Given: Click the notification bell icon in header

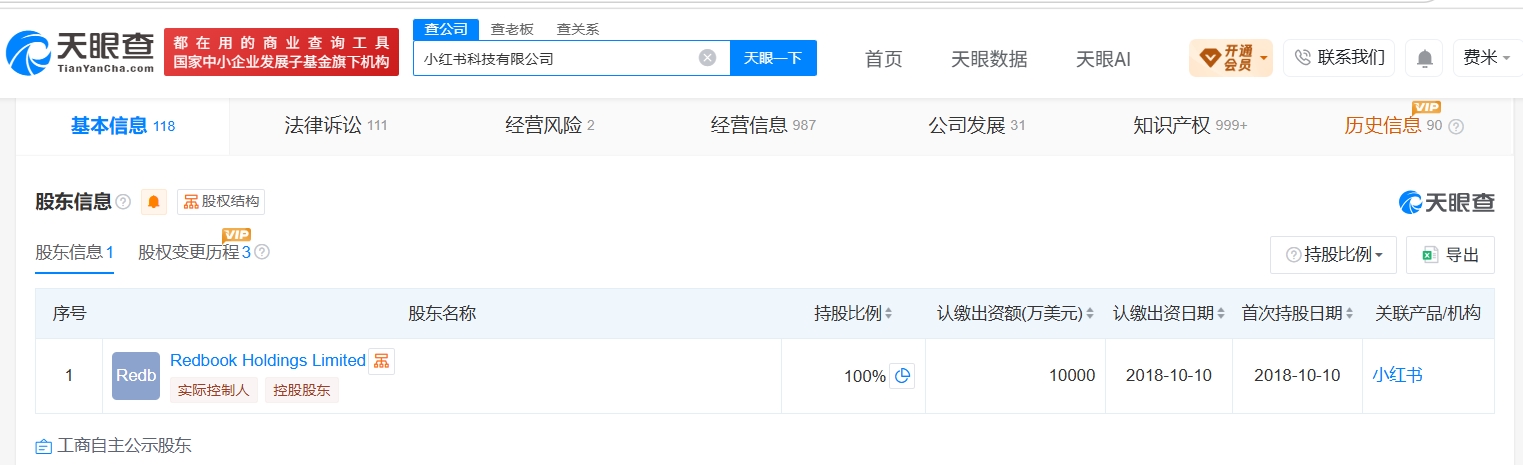Looking at the screenshot, I should 1424,58.
